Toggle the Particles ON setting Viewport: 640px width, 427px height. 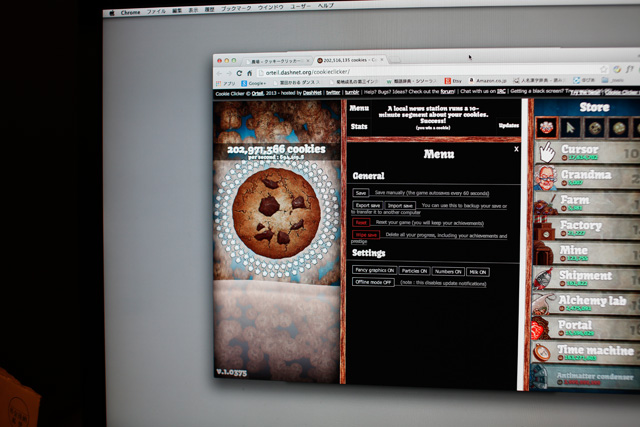point(416,271)
